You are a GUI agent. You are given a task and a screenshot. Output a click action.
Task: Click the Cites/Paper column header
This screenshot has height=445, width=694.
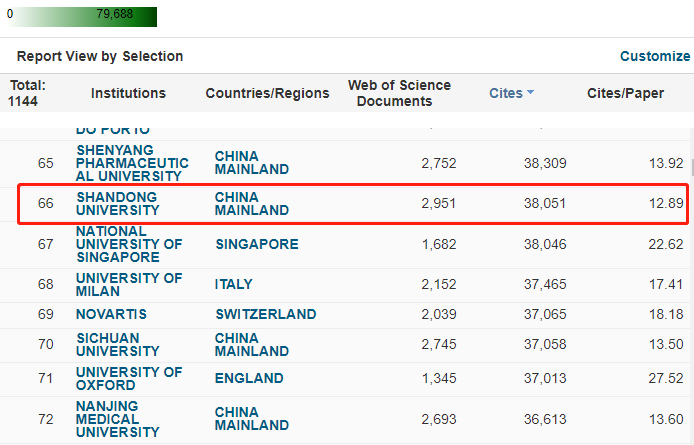tap(625, 93)
